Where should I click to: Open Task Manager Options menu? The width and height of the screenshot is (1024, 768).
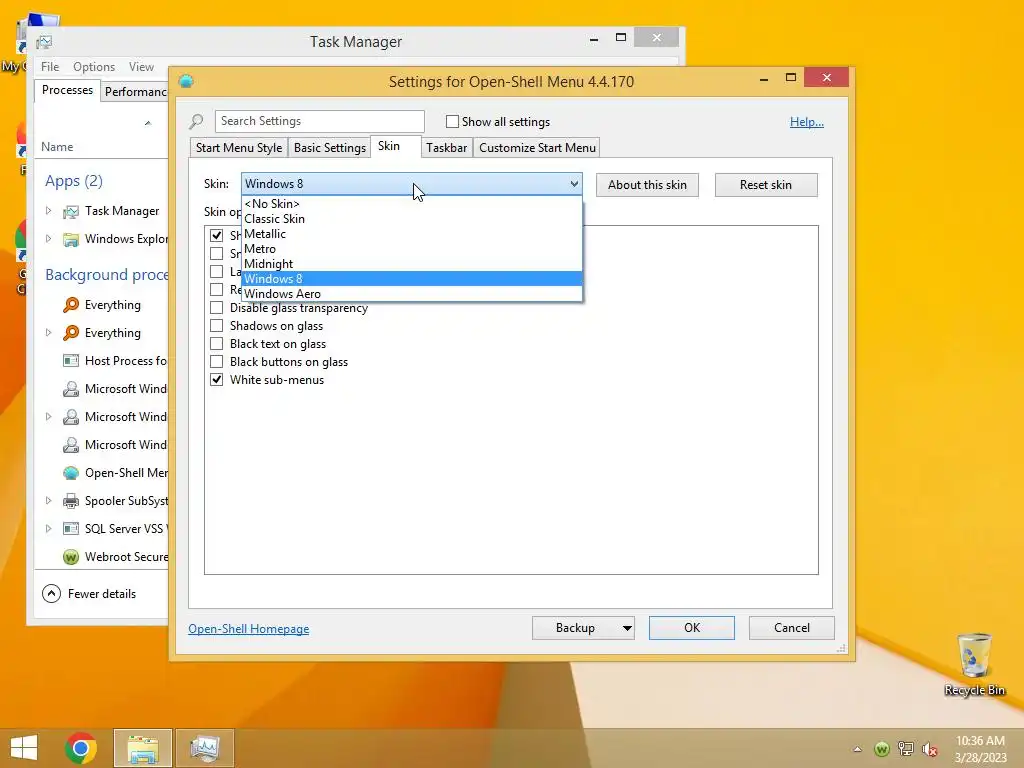94,67
